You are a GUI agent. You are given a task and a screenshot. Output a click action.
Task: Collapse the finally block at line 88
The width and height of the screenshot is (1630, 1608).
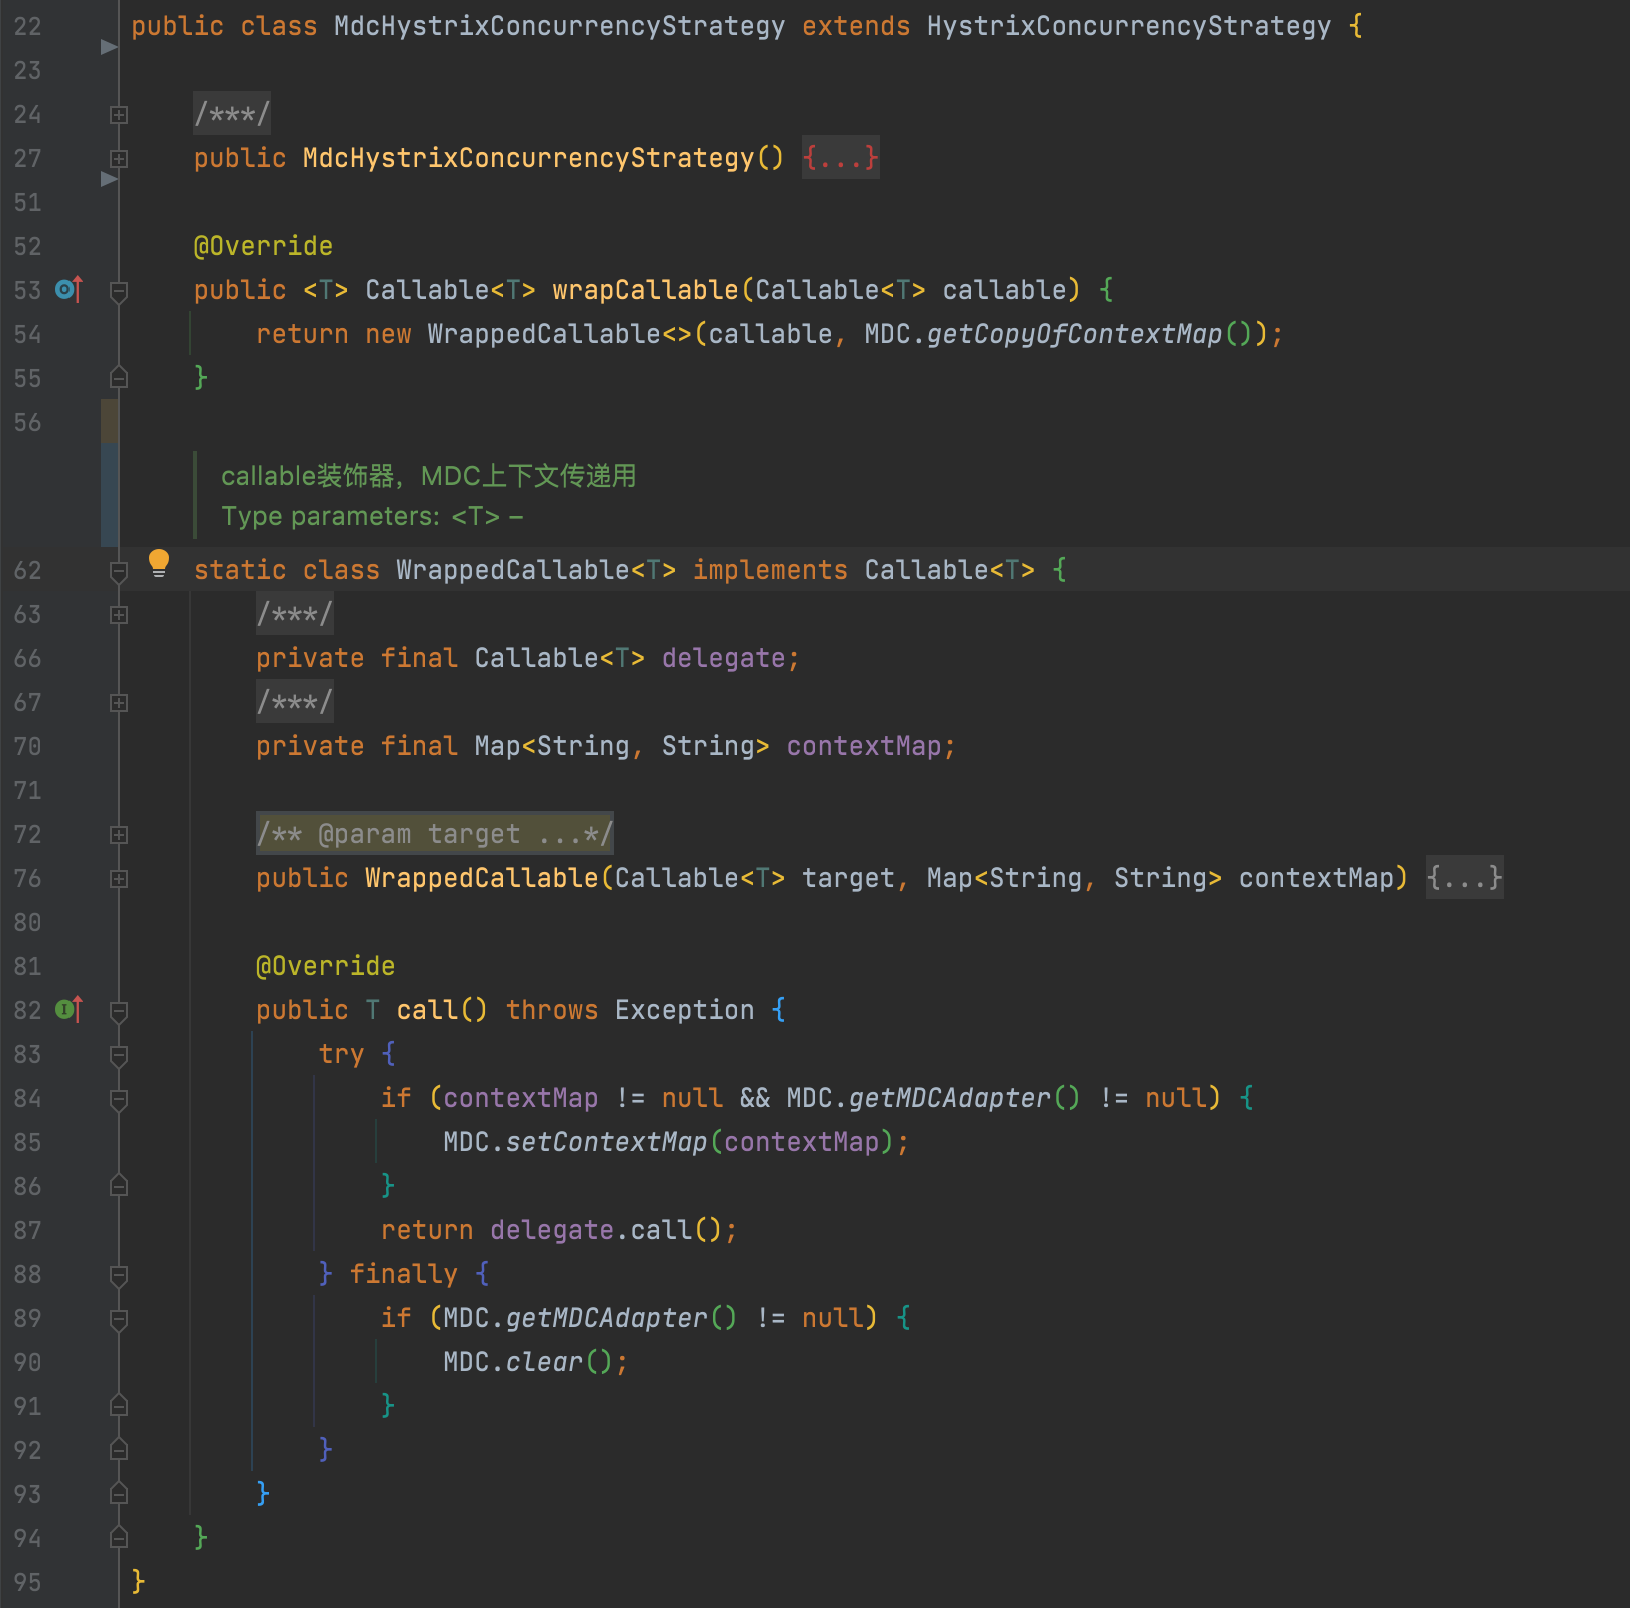click(119, 1275)
